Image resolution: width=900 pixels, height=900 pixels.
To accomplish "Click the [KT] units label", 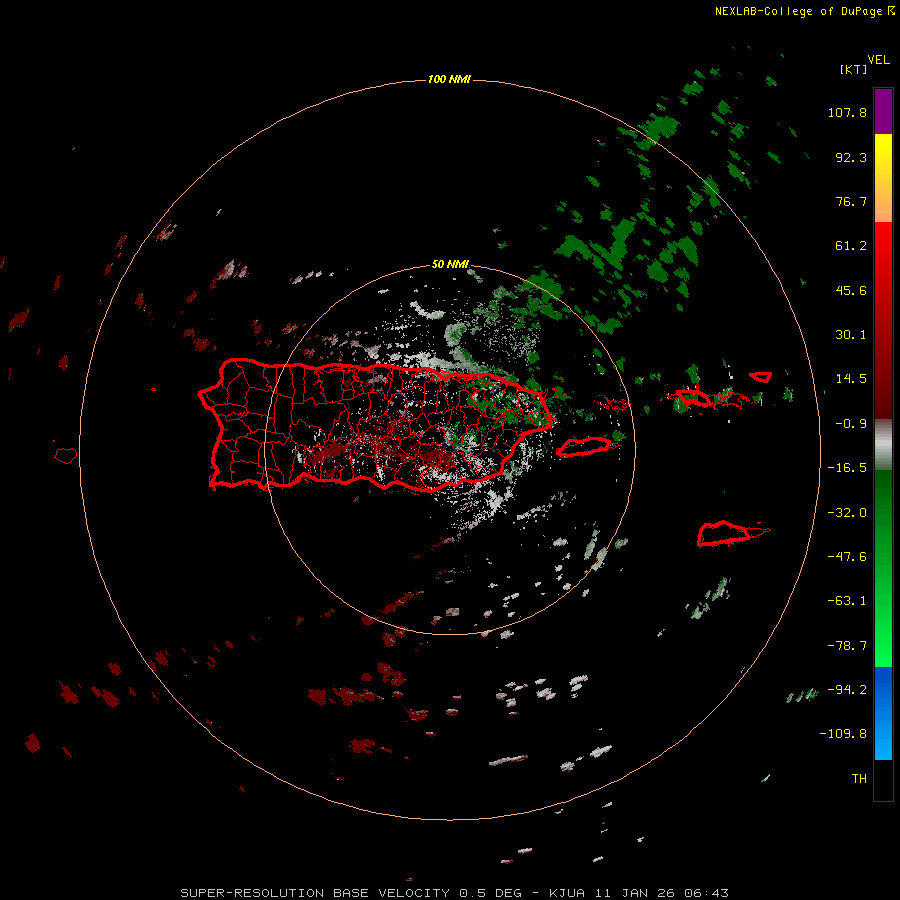I will [x=854, y=69].
